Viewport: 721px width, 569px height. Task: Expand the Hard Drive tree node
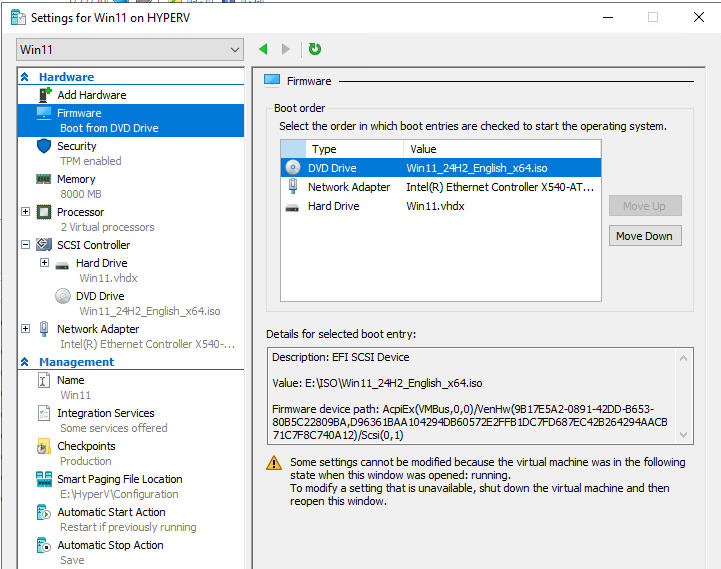coord(44,263)
